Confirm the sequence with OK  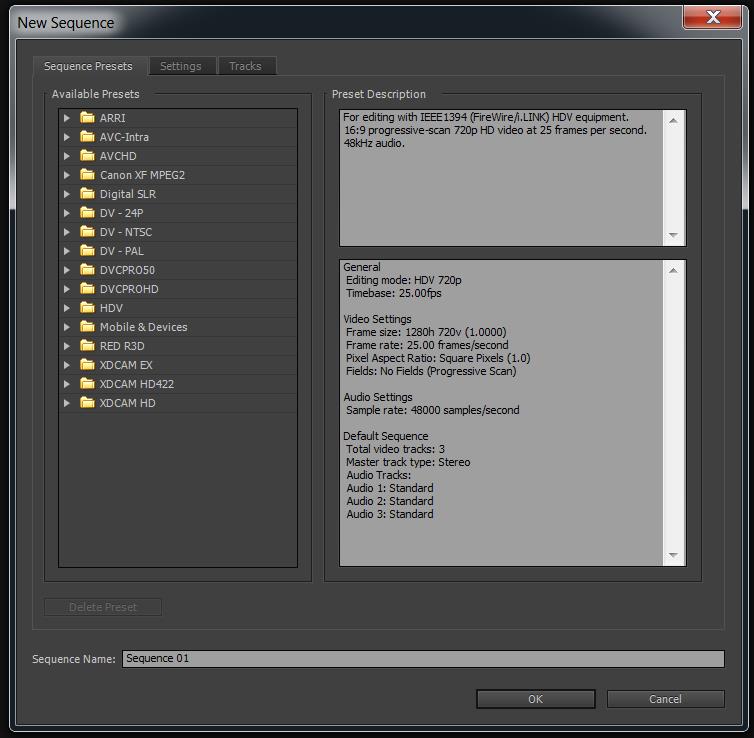(535, 699)
